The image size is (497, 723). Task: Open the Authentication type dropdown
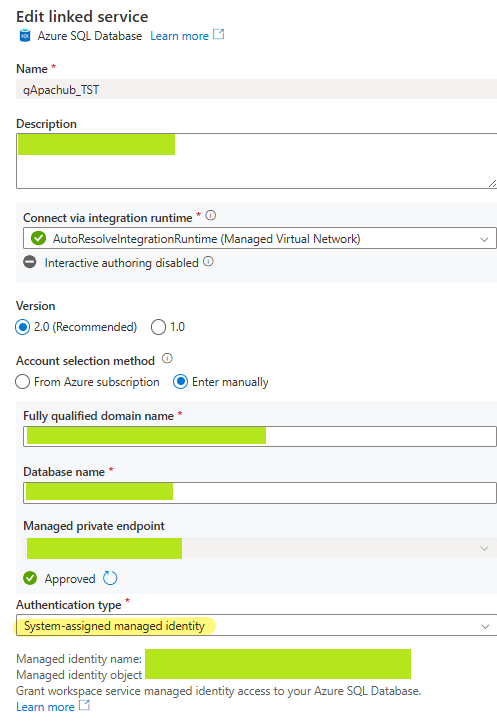click(x=256, y=625)
